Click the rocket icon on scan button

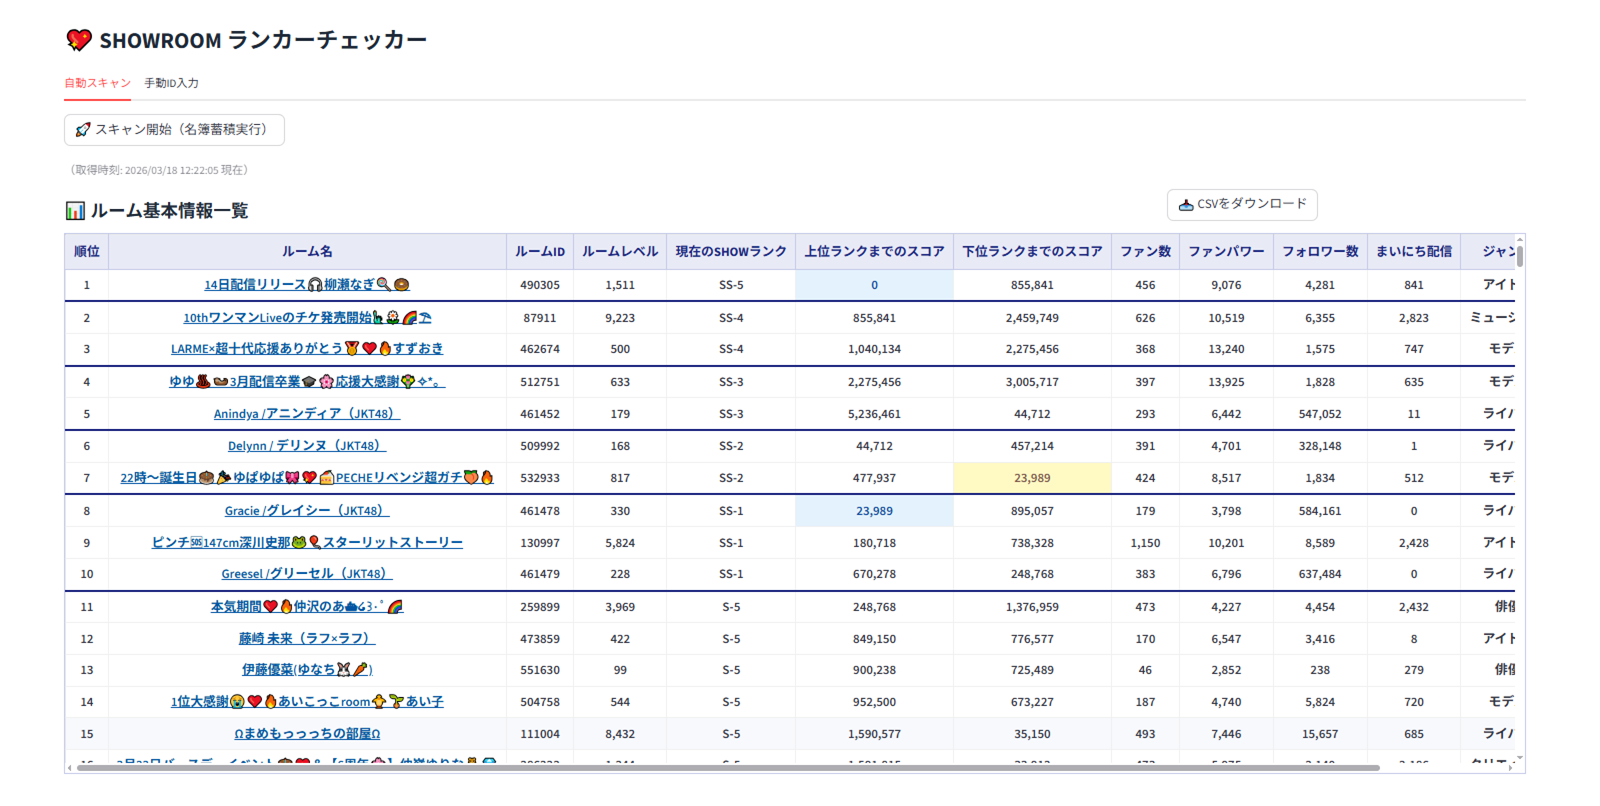tap(83, 130)
